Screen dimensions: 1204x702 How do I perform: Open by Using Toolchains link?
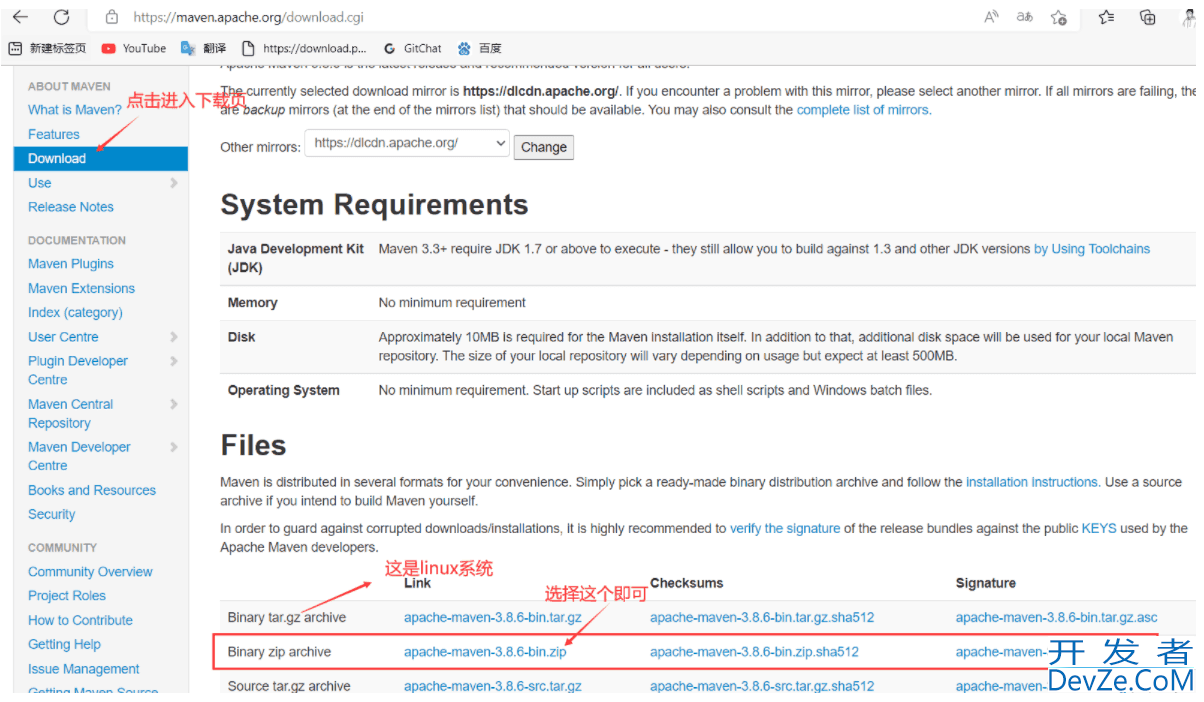pyautogui.click(x=1092, y=249)
